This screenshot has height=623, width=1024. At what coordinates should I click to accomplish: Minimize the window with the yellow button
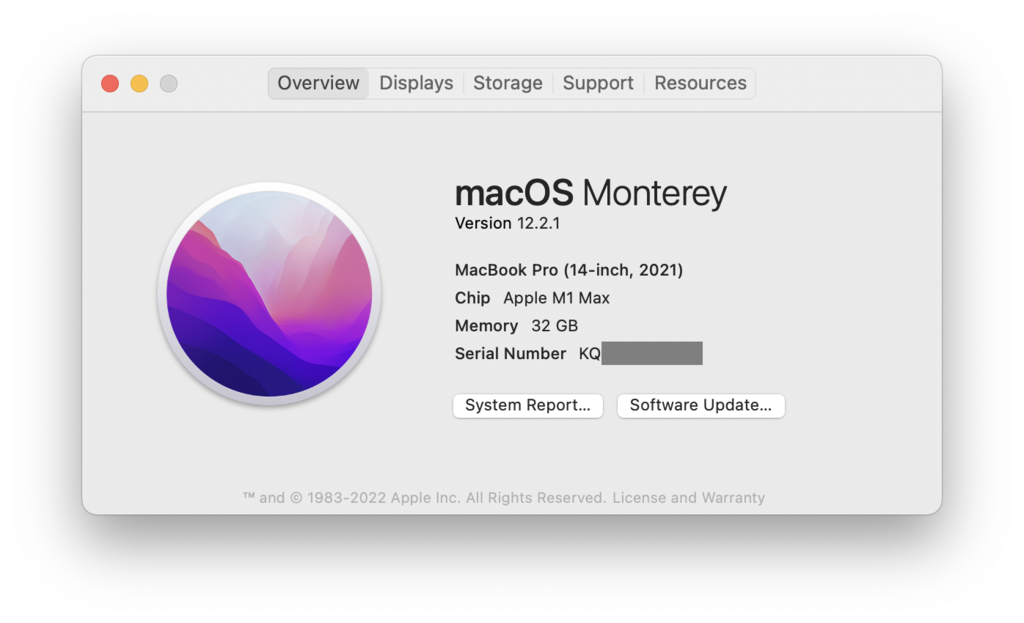pos(139,84)
